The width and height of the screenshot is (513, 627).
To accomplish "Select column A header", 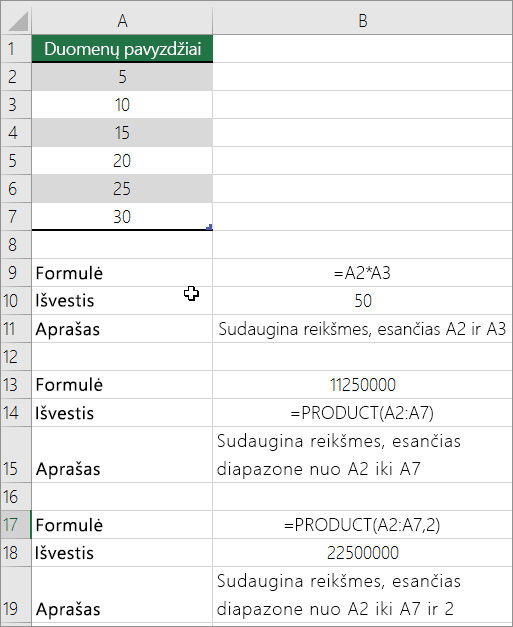I will (122, 20).
